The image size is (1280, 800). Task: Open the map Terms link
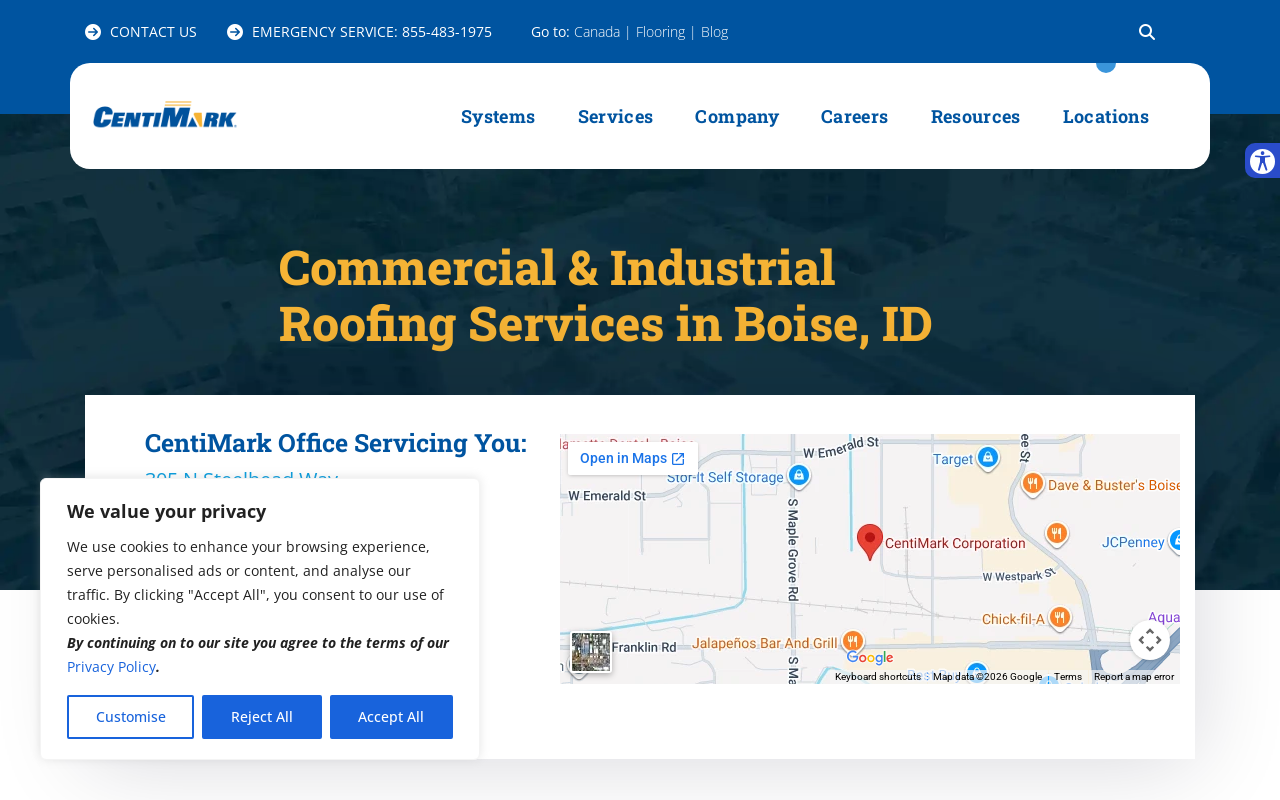click(x=1068, y=677)
